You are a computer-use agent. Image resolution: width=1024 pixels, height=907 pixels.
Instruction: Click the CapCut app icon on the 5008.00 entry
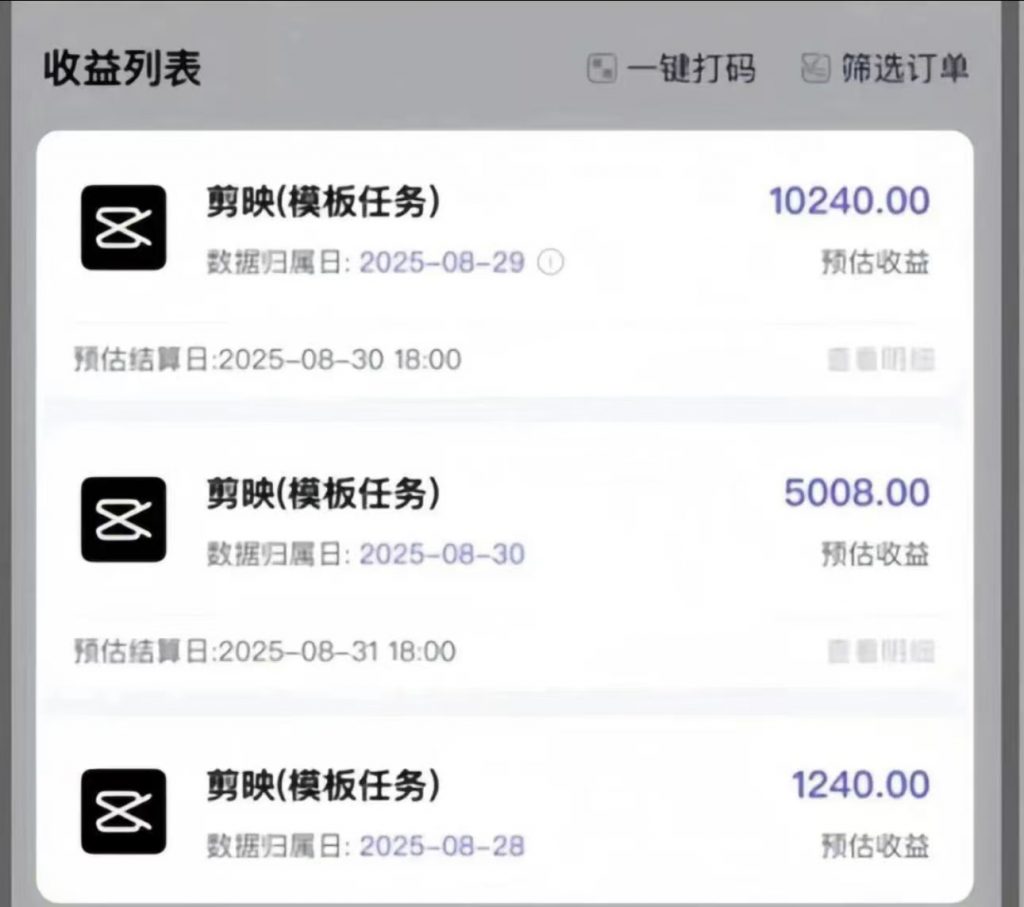coord(123,519)
